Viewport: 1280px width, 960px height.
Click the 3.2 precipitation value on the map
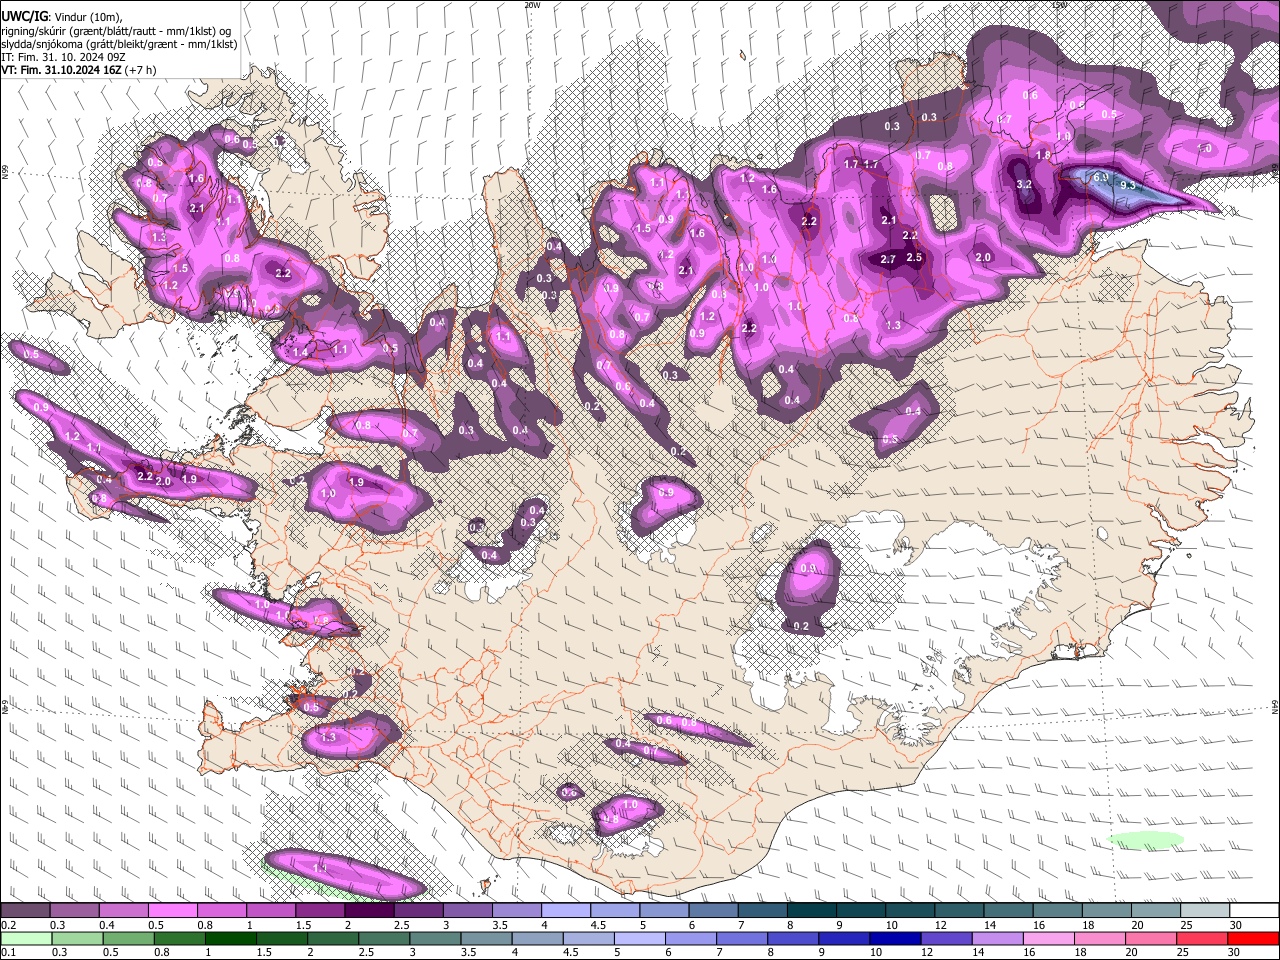coord(1024,184)
